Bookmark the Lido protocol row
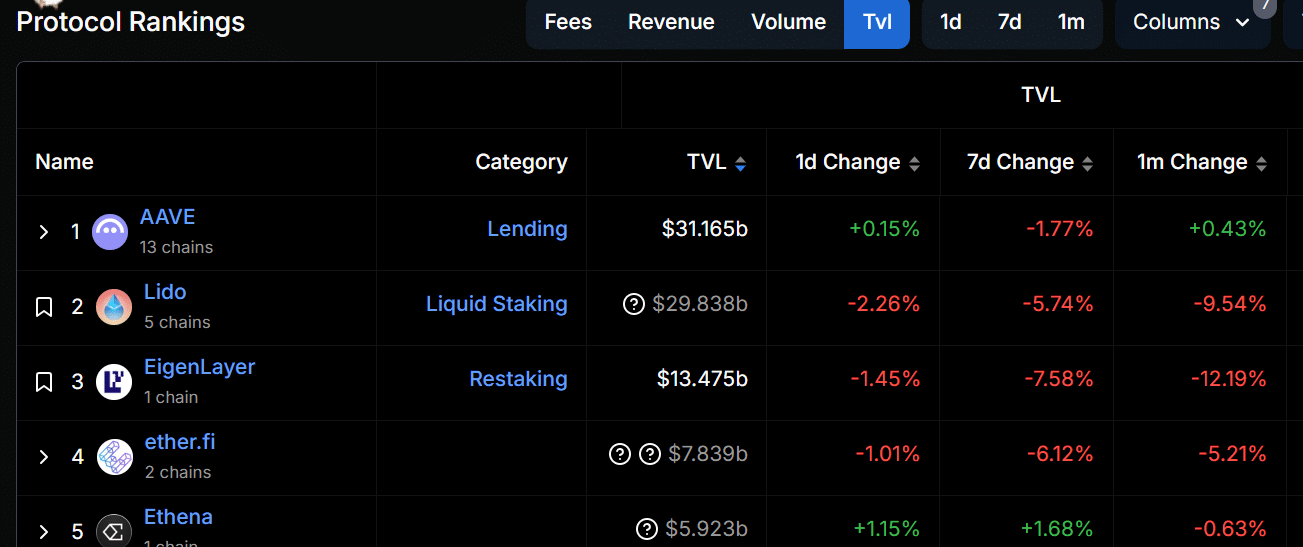1303x547 pixels. (44, 307)
